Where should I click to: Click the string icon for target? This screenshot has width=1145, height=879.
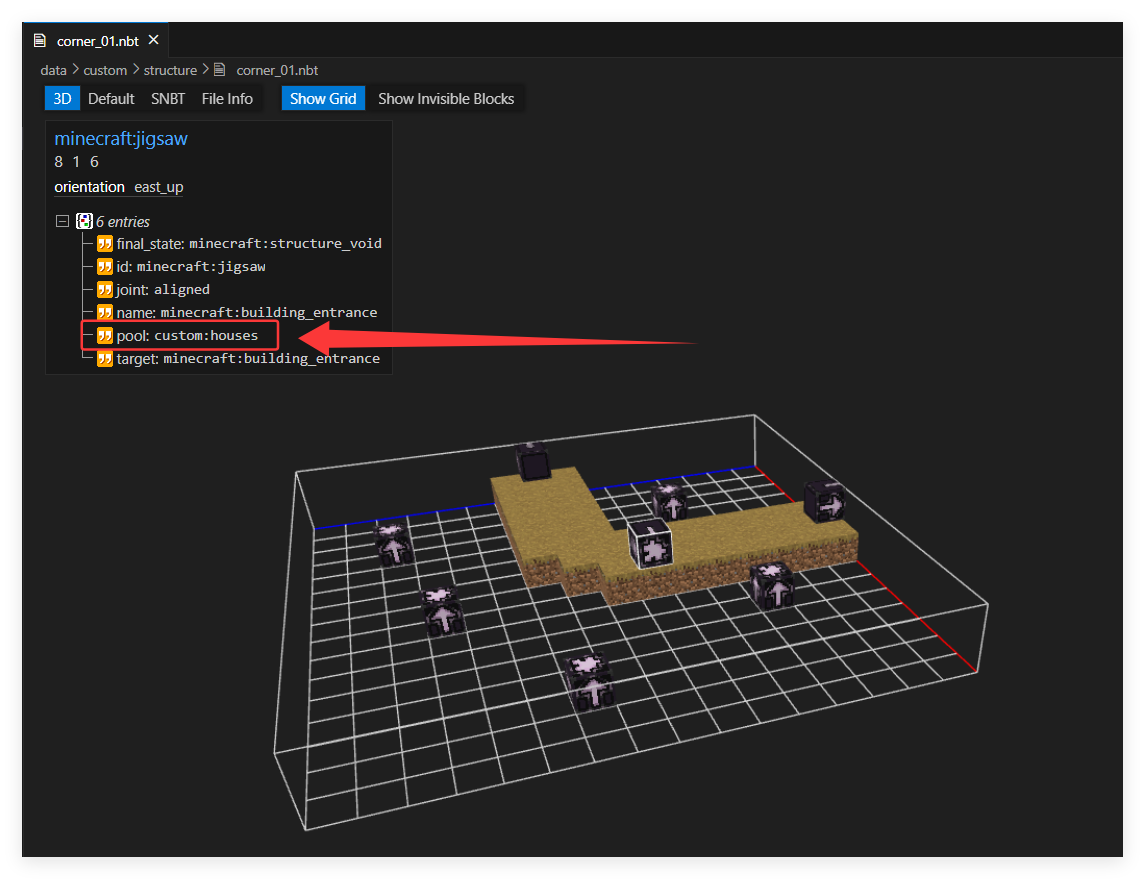click(x=105, y=358)
